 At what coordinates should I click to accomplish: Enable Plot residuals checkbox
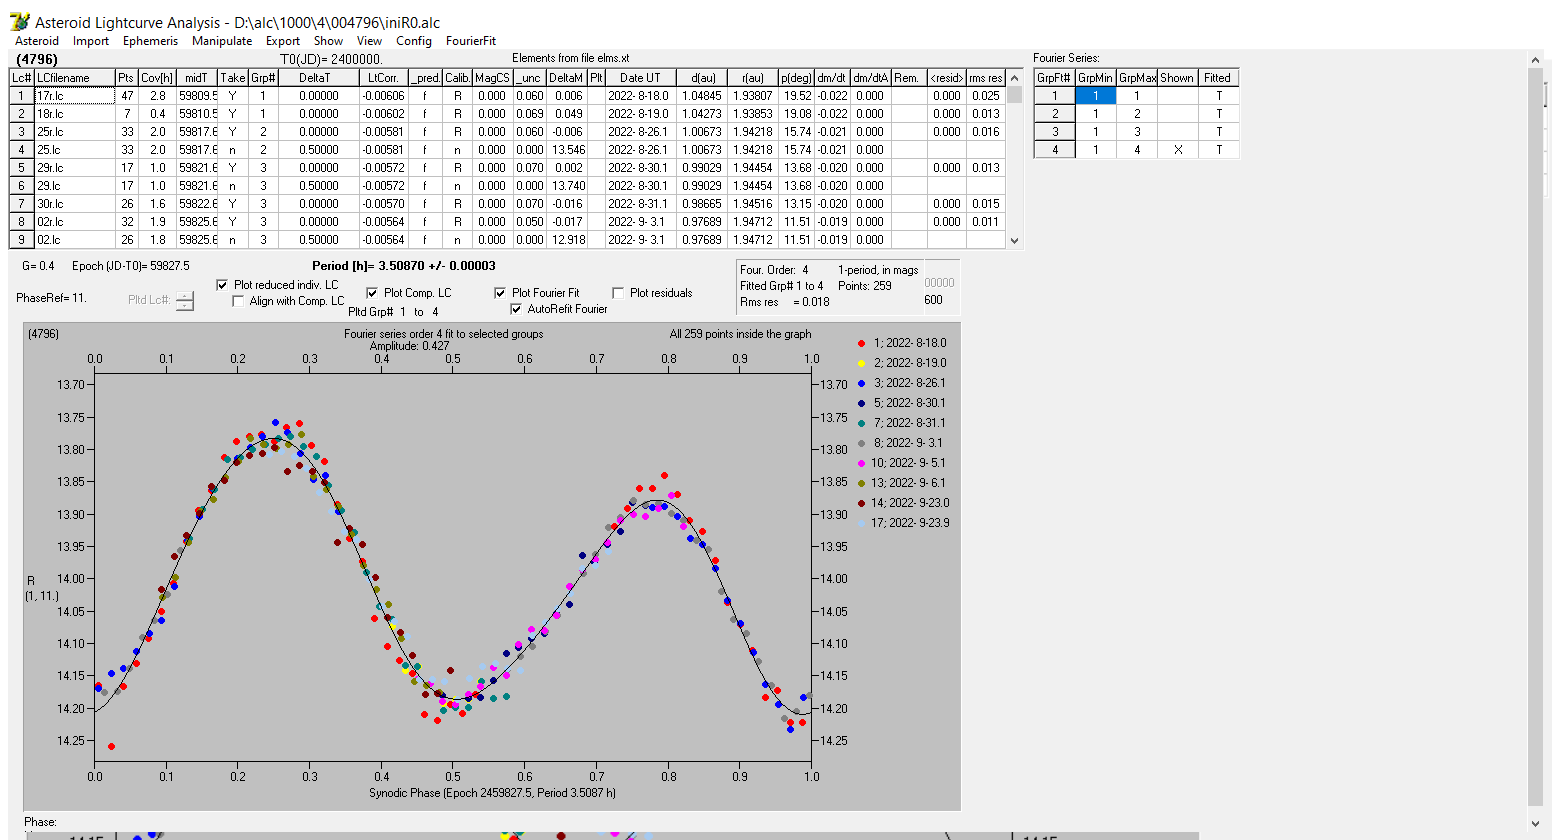[x=618, y=293]
